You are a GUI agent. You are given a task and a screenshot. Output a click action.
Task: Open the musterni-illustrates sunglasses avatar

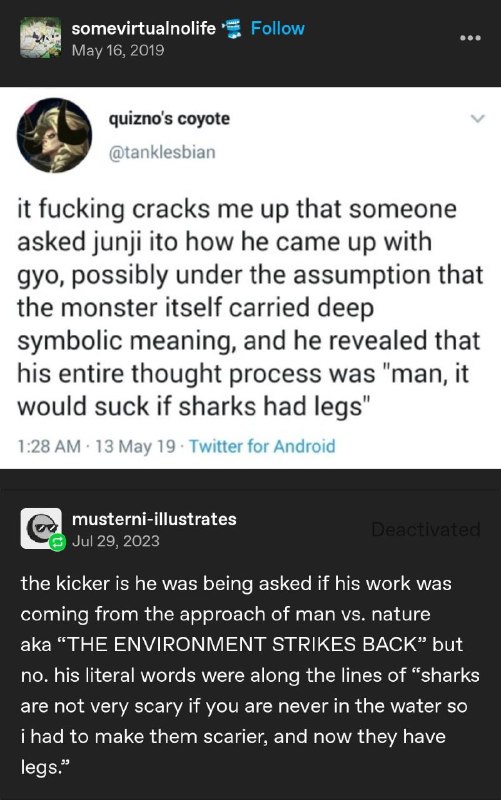click(x=41, y=529)
